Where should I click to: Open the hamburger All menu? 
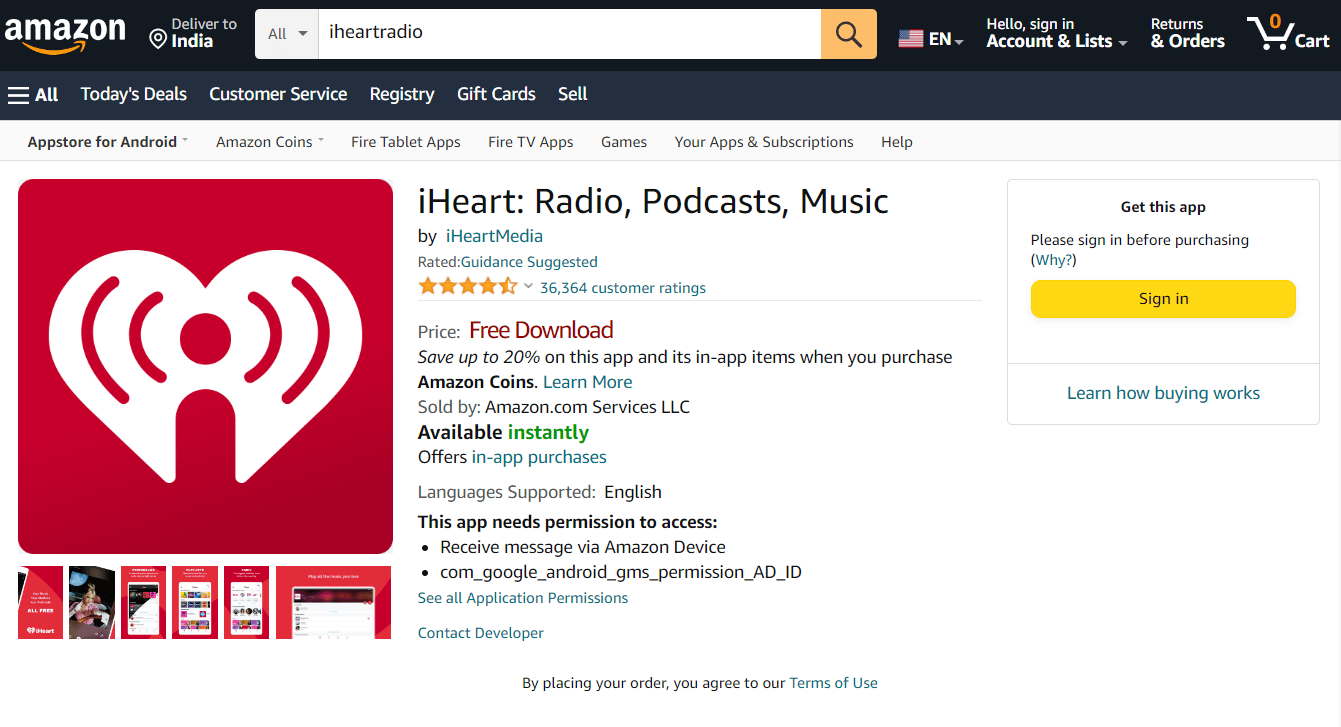point(33,94)
